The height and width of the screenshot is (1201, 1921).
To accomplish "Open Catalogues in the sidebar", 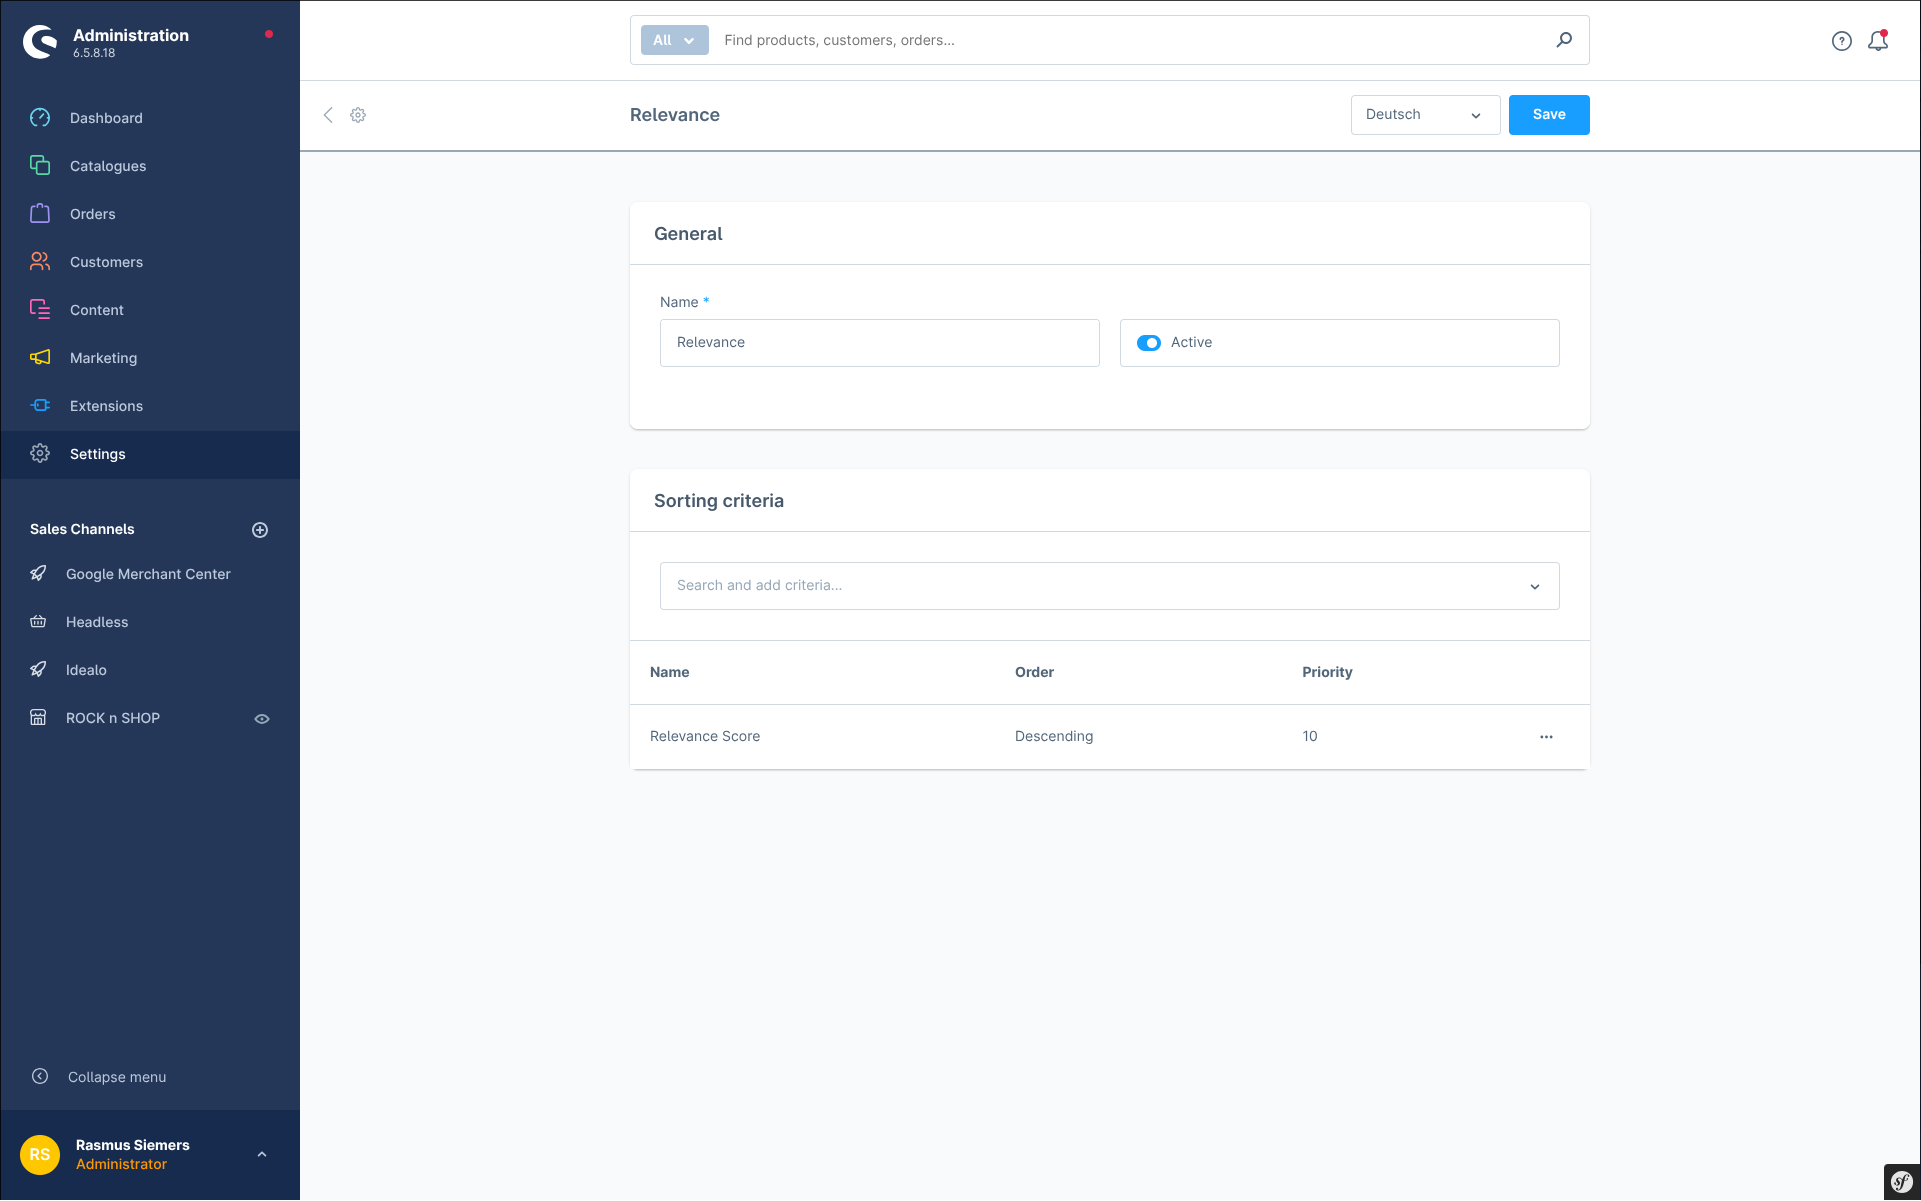I will coord(108,166).
